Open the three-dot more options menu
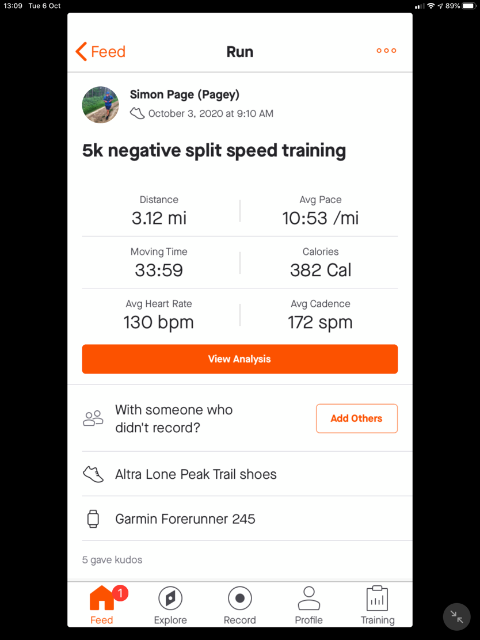Viewport: 480px width, 640px height. pyautogui.click(x=386, y=51)
